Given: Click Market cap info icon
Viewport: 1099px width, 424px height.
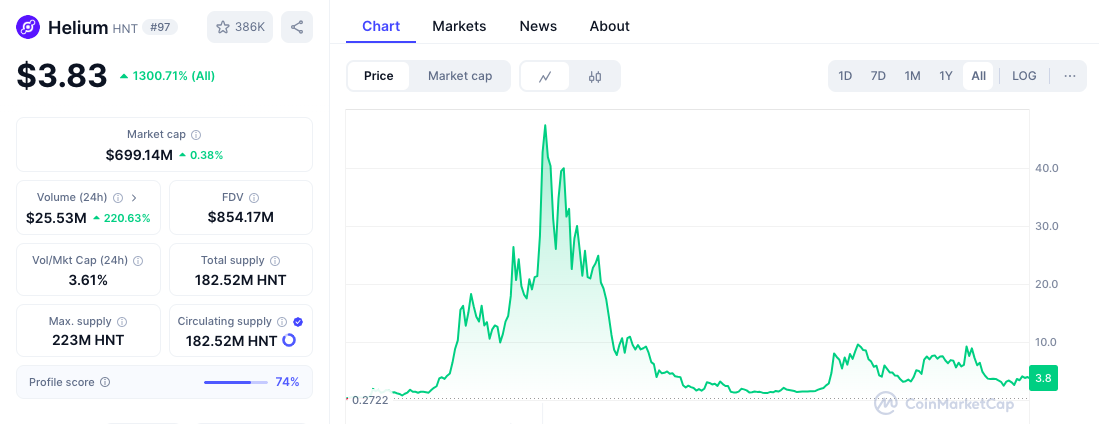Looking at the screenshot, I should pos(196,135).
